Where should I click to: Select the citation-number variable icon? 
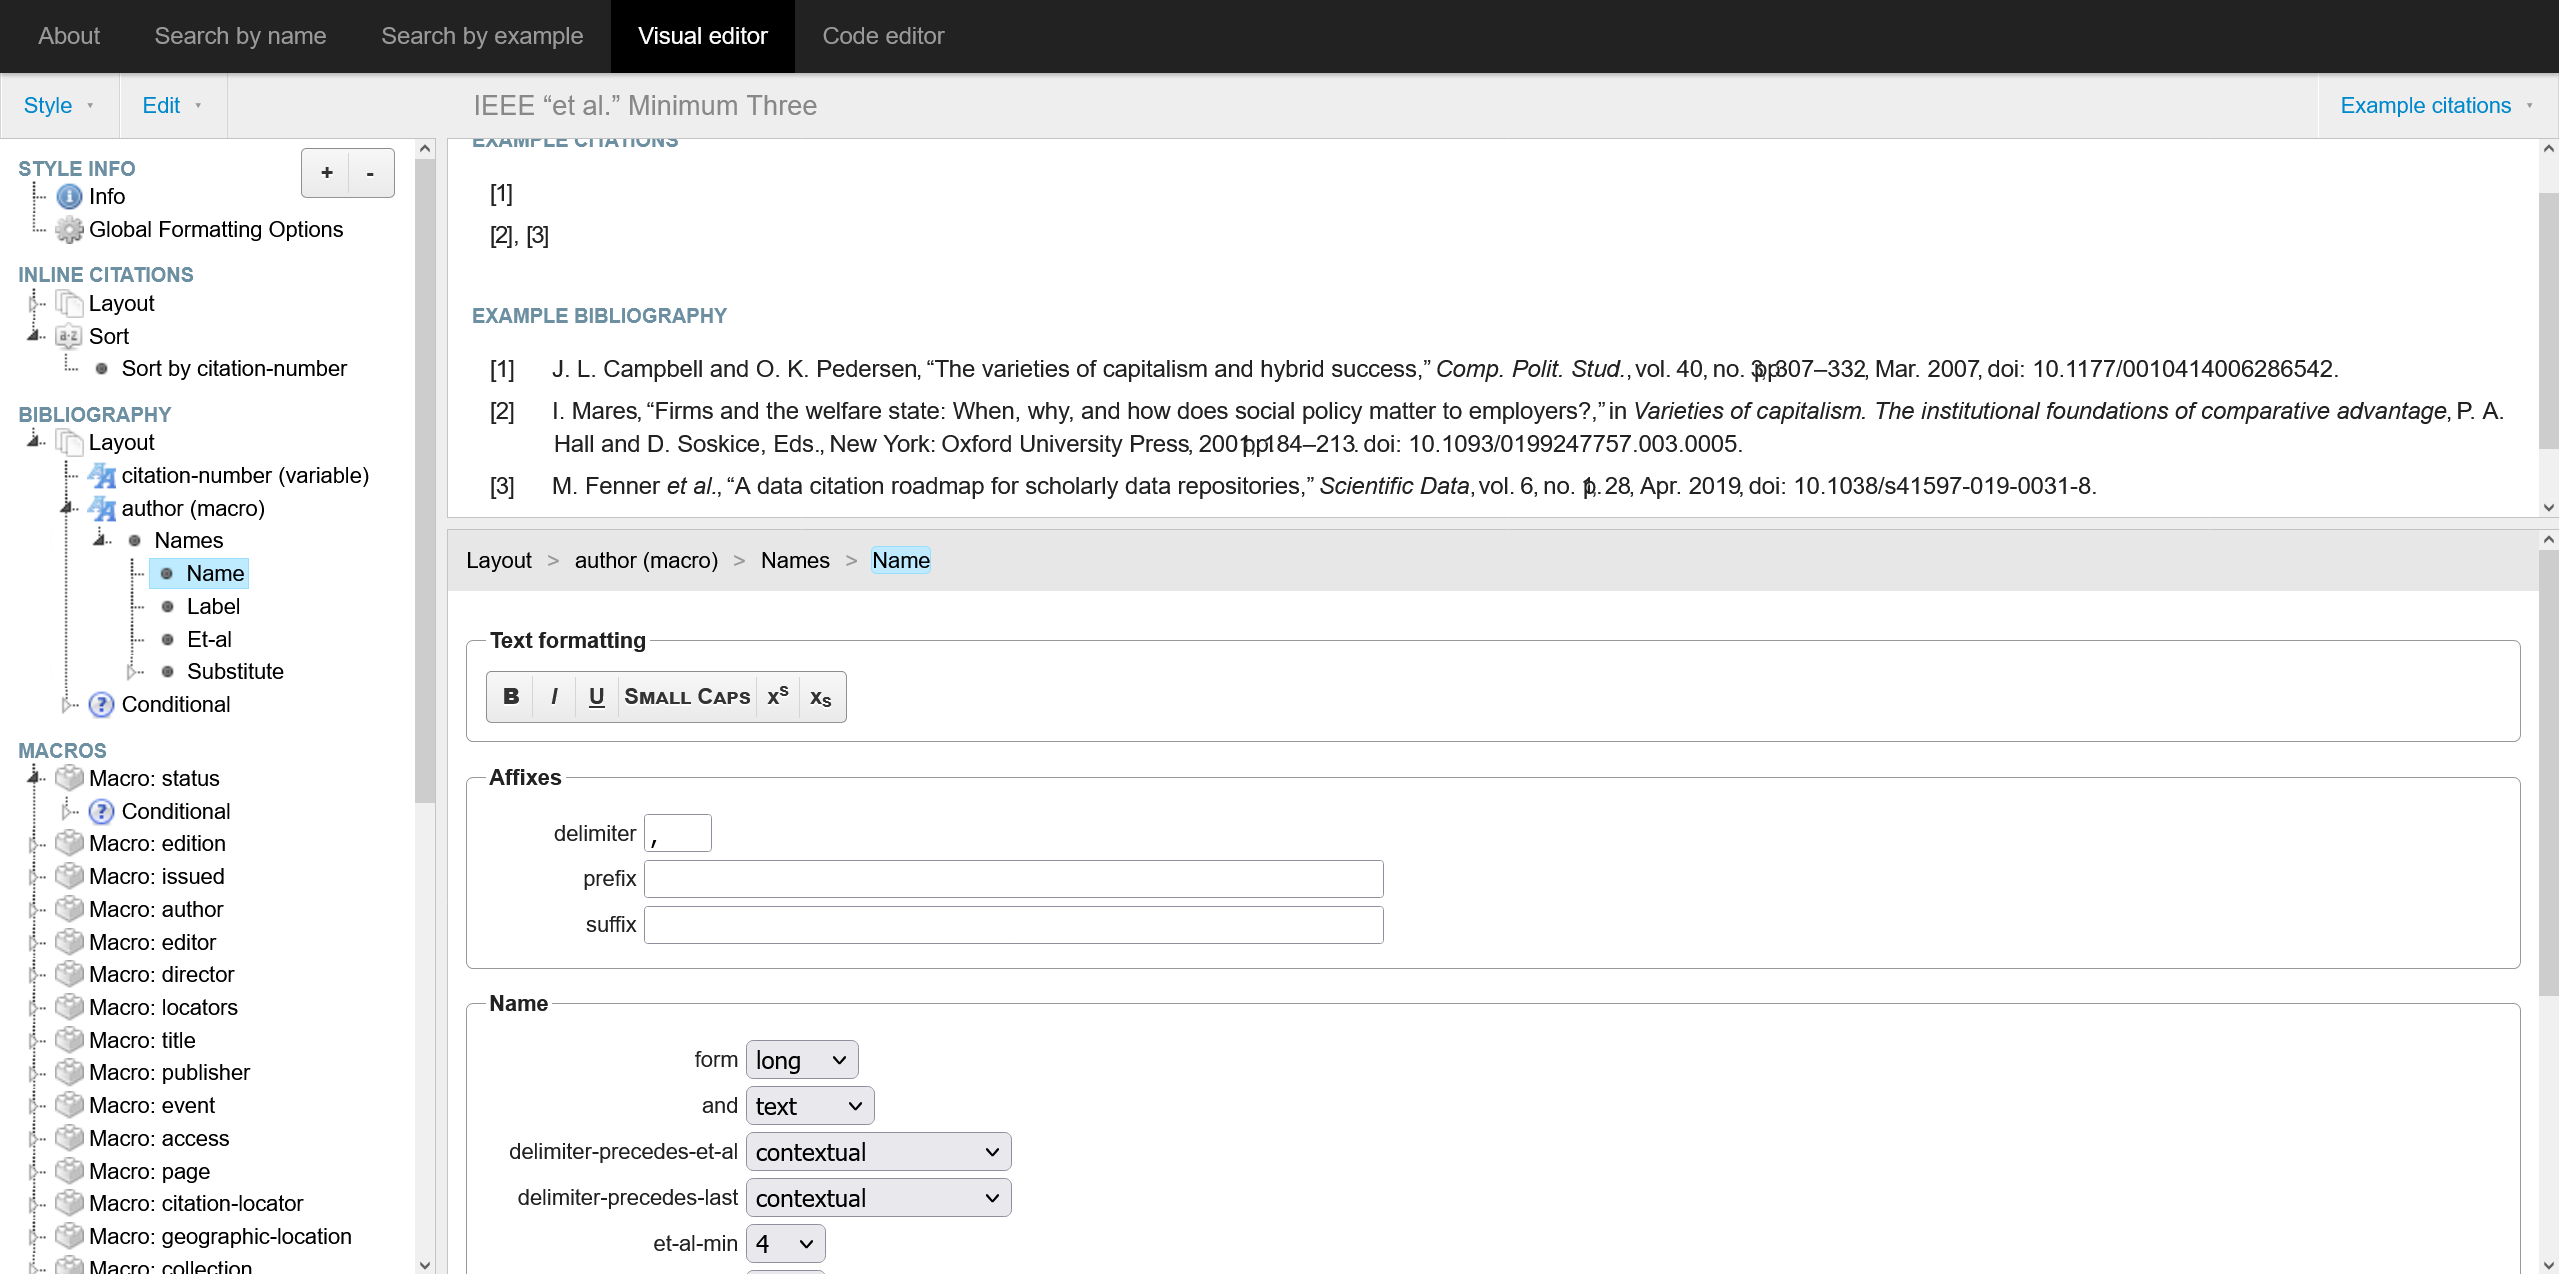click(101, 476)
